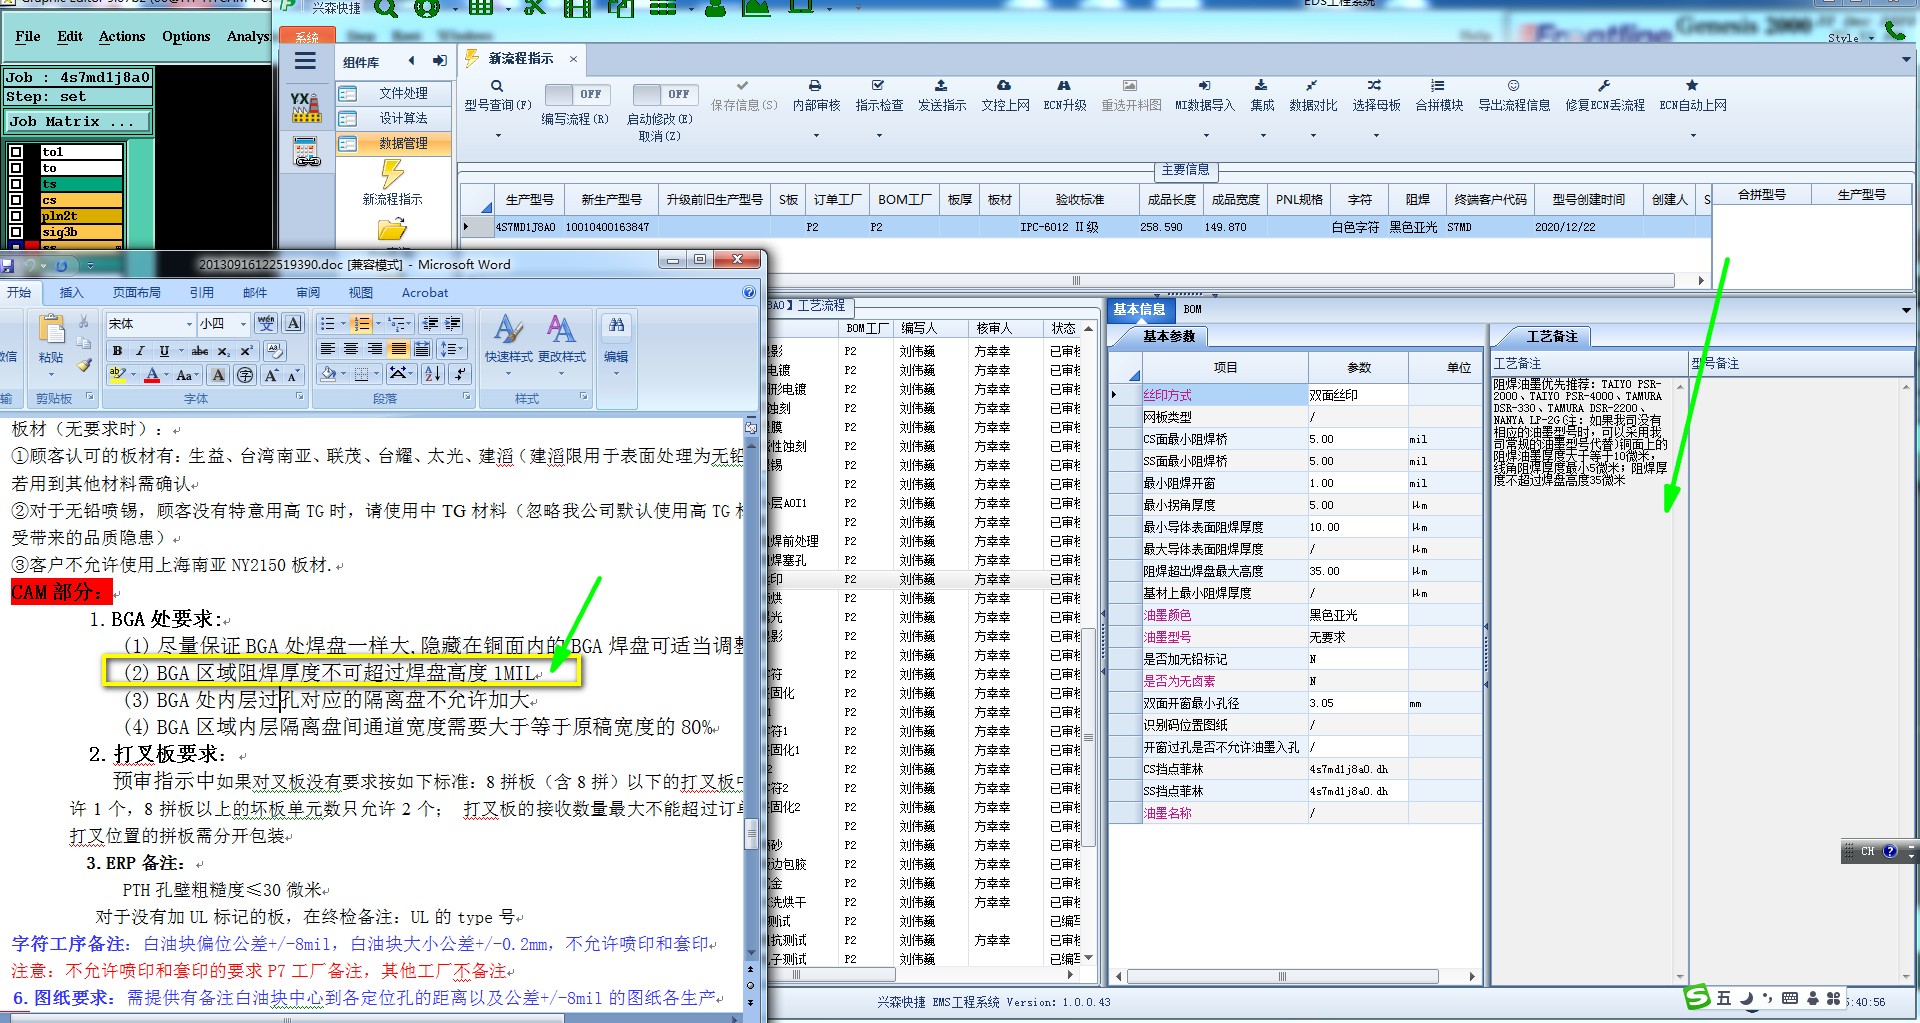Toggle show paragraph marks in Word
This screenshot has width=1920, height=1023.
pyautogui.click(x=459, y=374)
